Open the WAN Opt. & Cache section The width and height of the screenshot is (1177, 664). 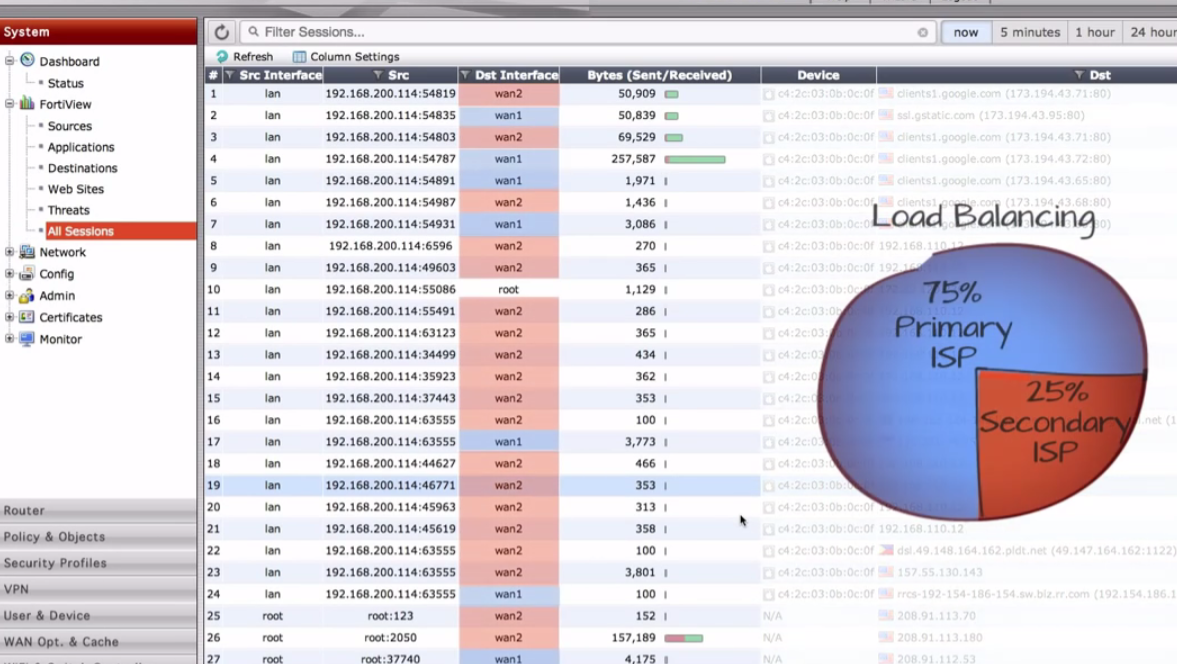(x=98, y=641)
